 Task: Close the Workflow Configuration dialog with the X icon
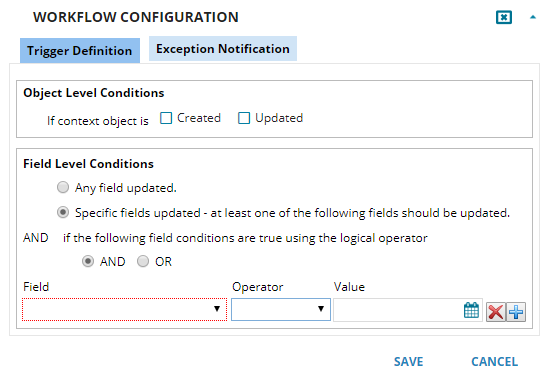(x=504, y=17)
